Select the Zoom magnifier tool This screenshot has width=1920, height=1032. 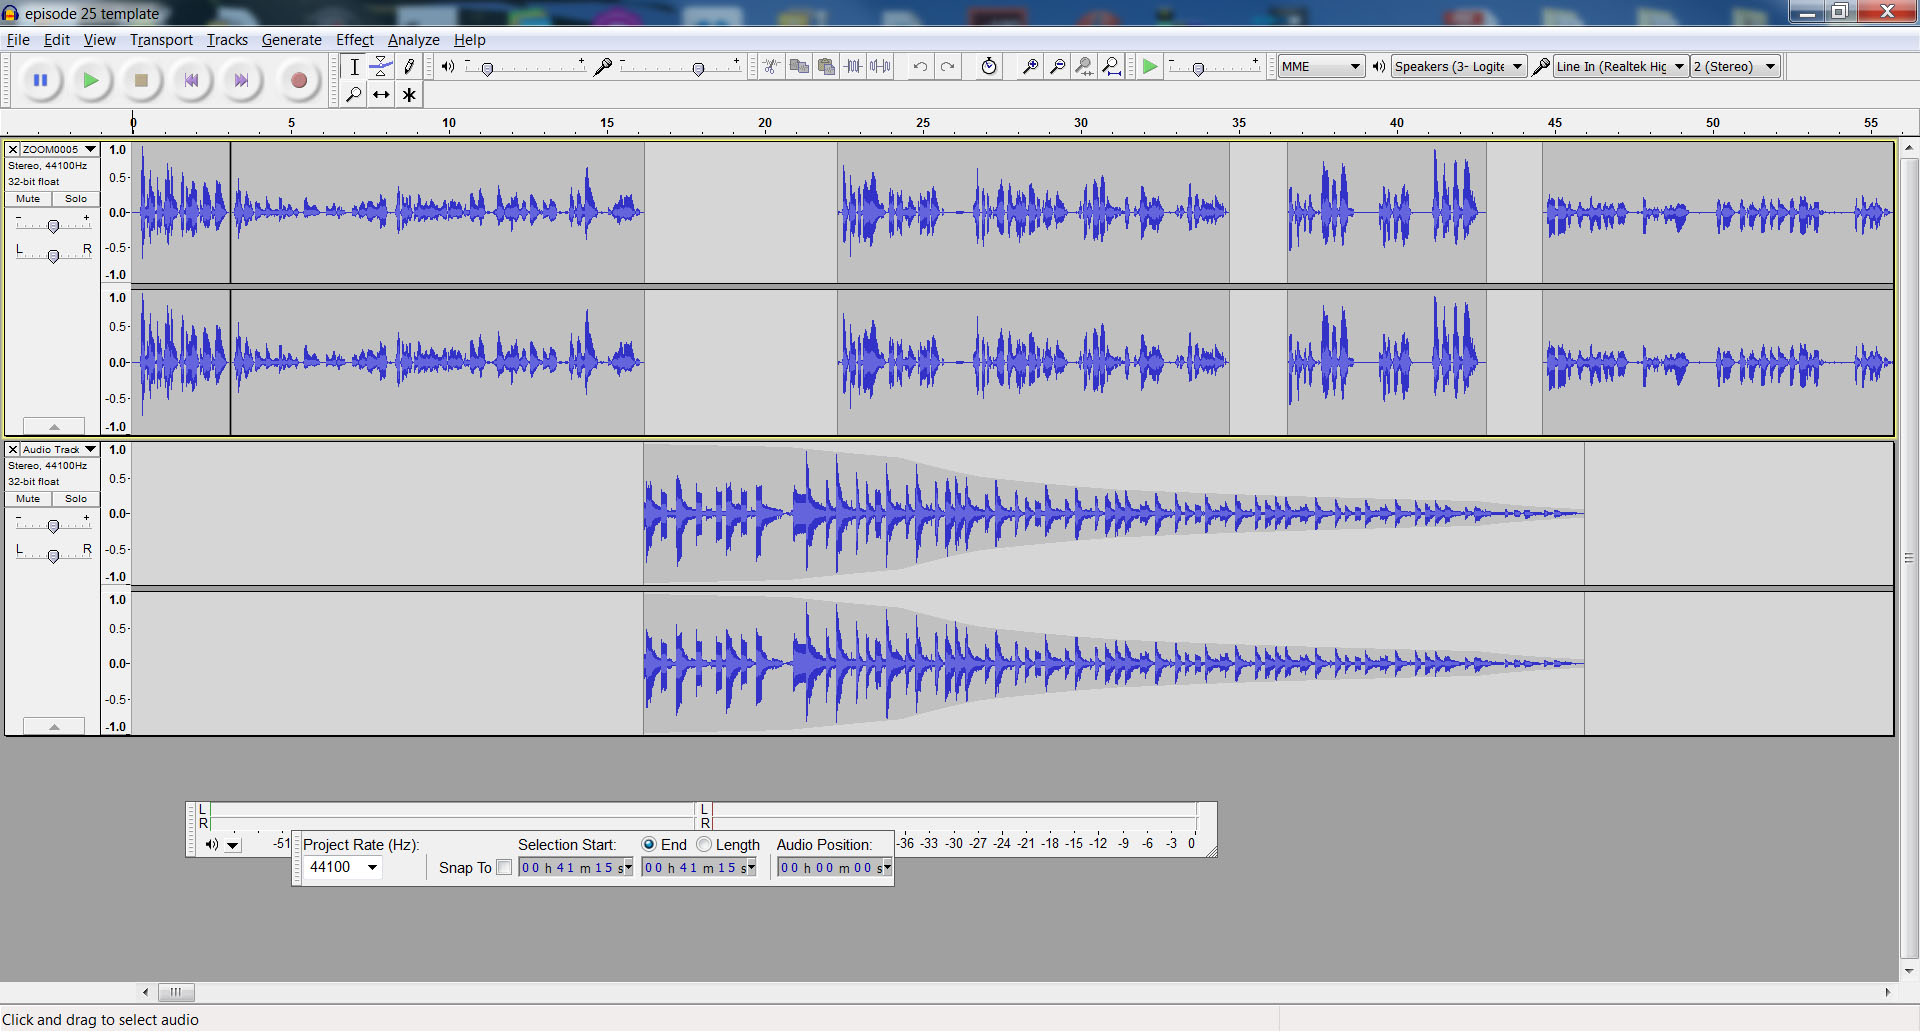point(354,95)
